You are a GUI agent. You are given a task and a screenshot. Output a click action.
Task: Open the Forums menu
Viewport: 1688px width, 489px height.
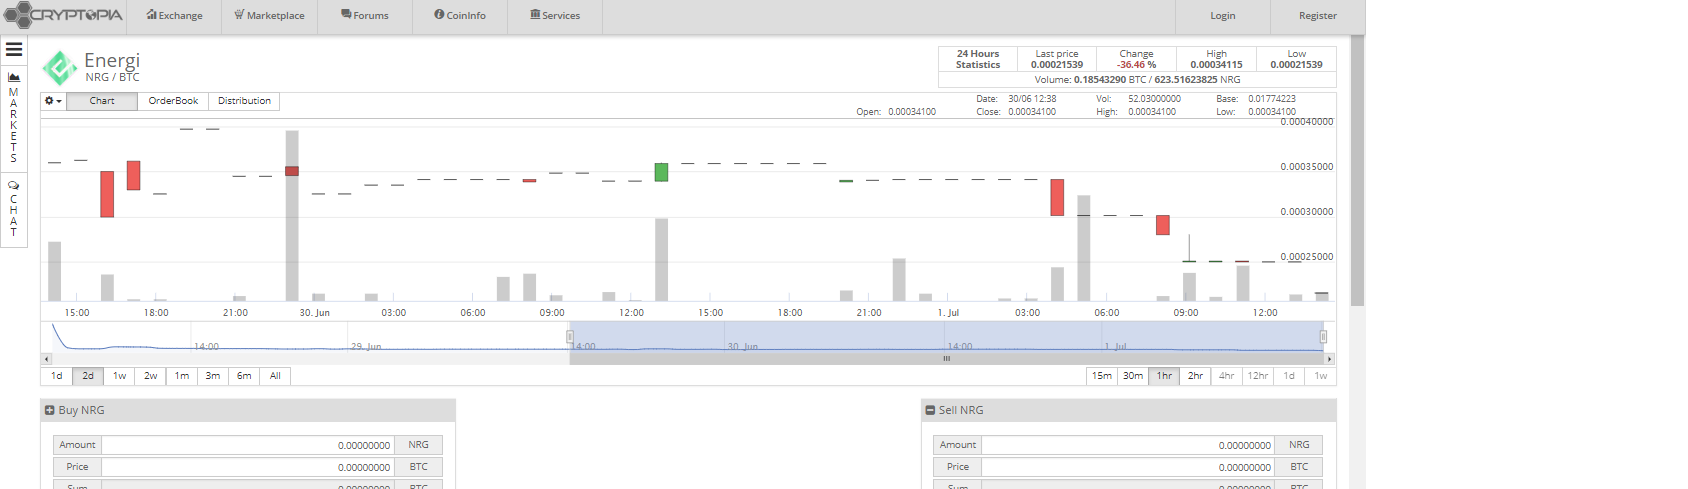click(365, 16)
